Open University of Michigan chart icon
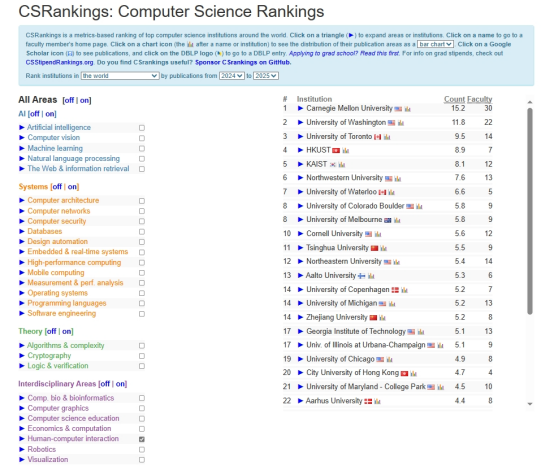The image size is (554, 467). 392,304
